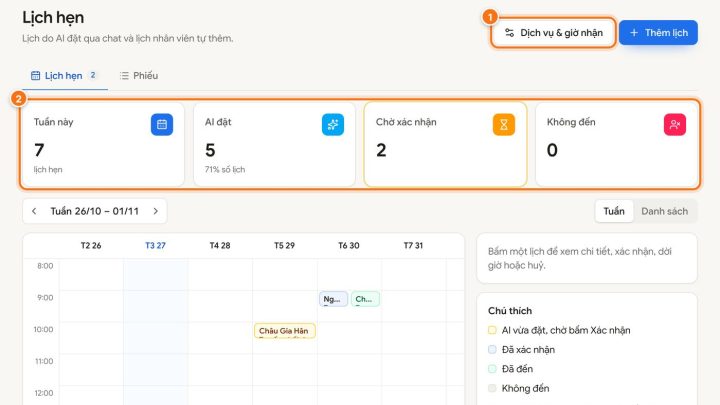Switch to the Phiếu tab
Image resolution: width=720 pixels, height=405 pixels.
point(139,76)
